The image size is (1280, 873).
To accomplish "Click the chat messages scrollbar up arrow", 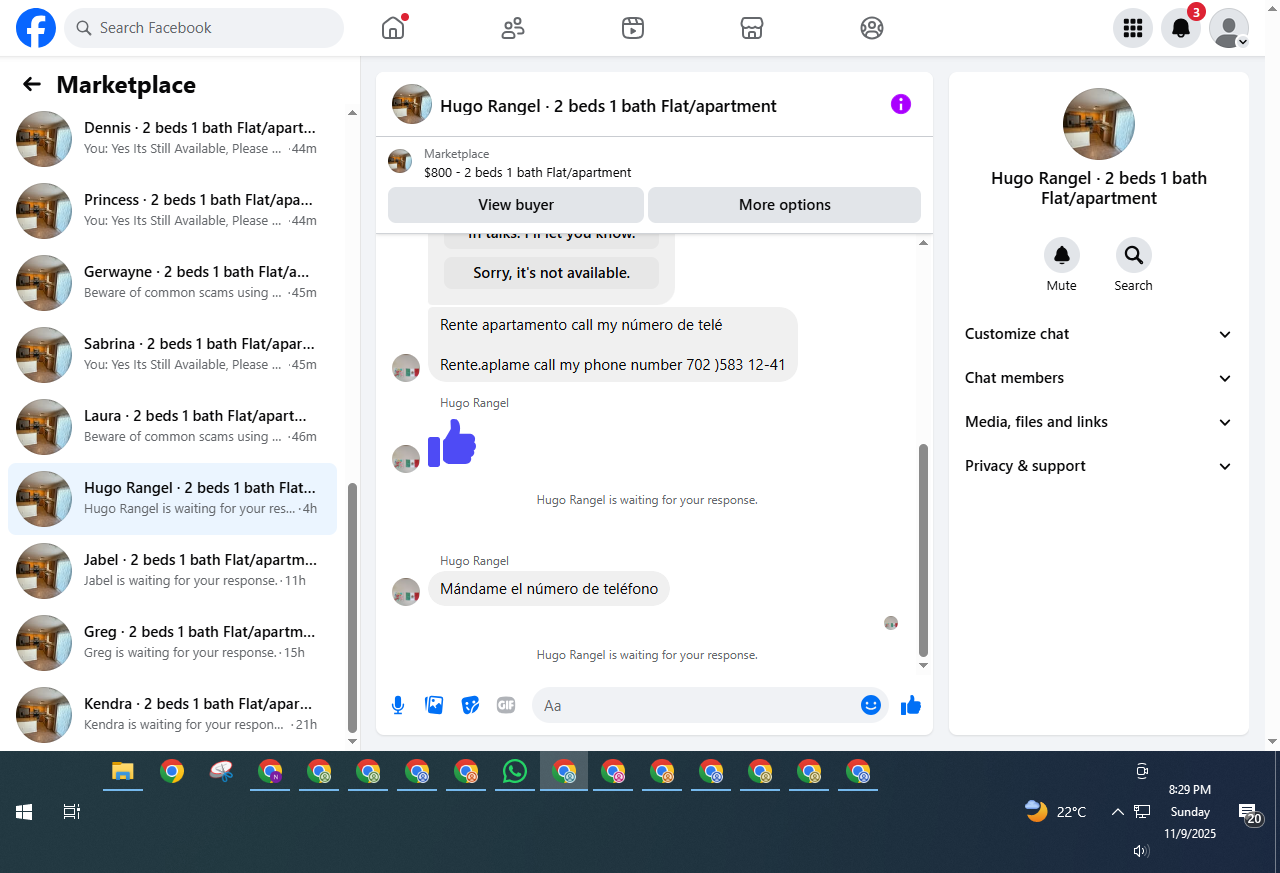I will (x=924, y=242).
